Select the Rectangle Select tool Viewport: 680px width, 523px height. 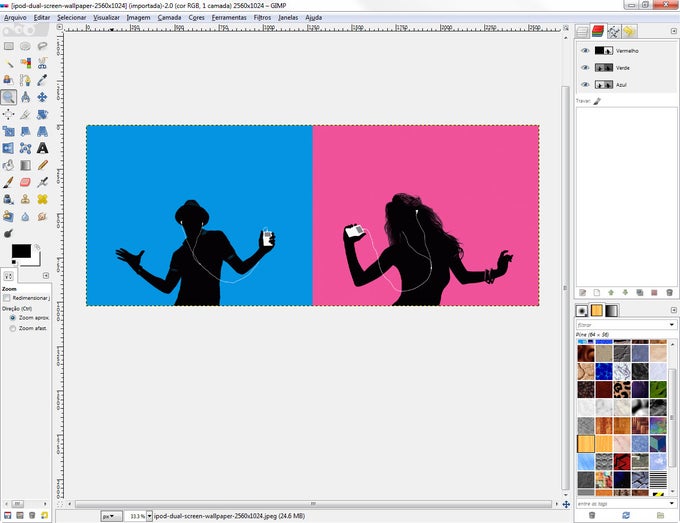point(9,46)
